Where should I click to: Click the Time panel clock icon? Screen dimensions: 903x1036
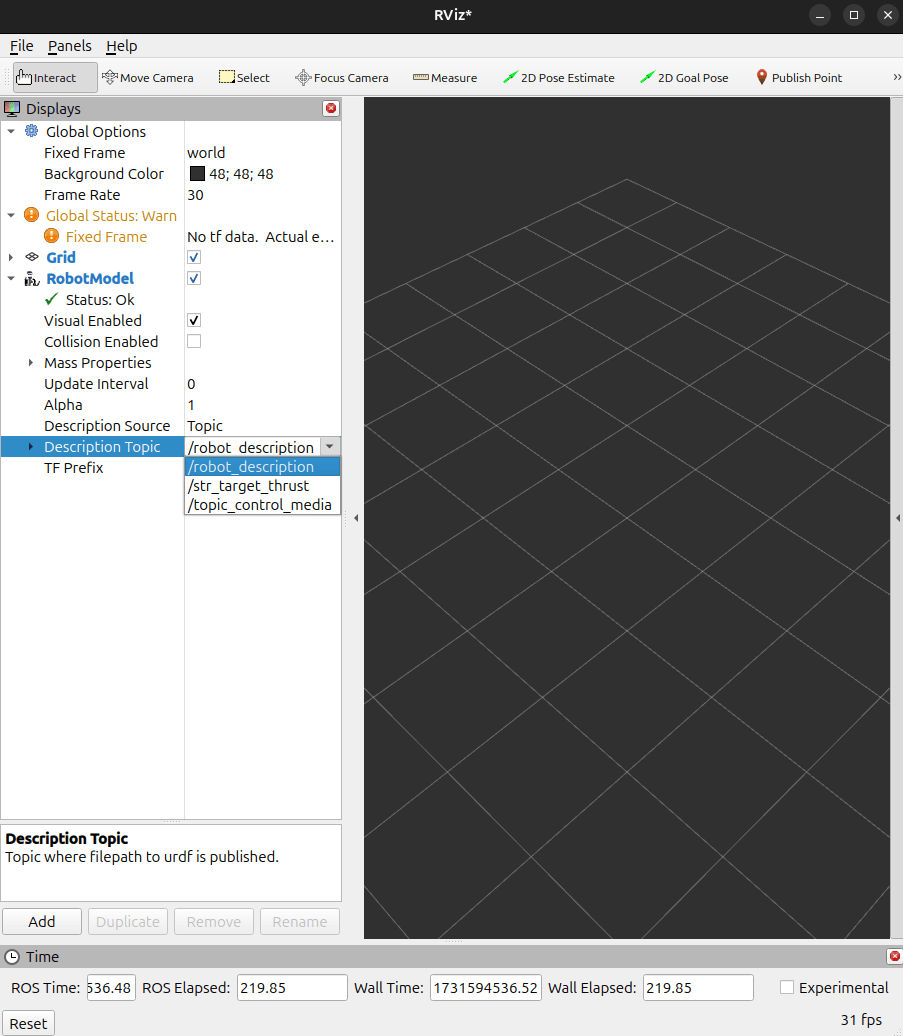pos(12,957)
